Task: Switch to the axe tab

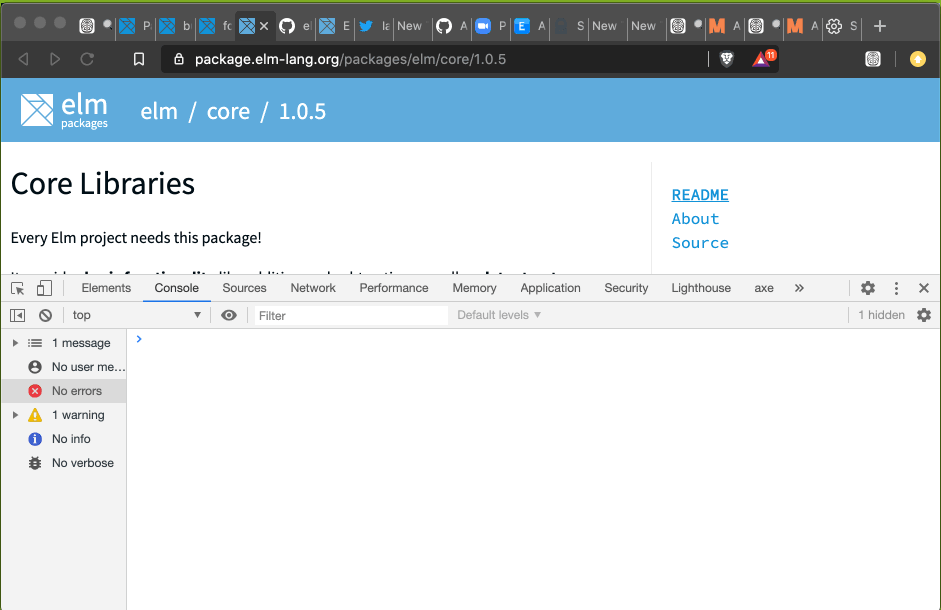Action: [x=763, y=288]
